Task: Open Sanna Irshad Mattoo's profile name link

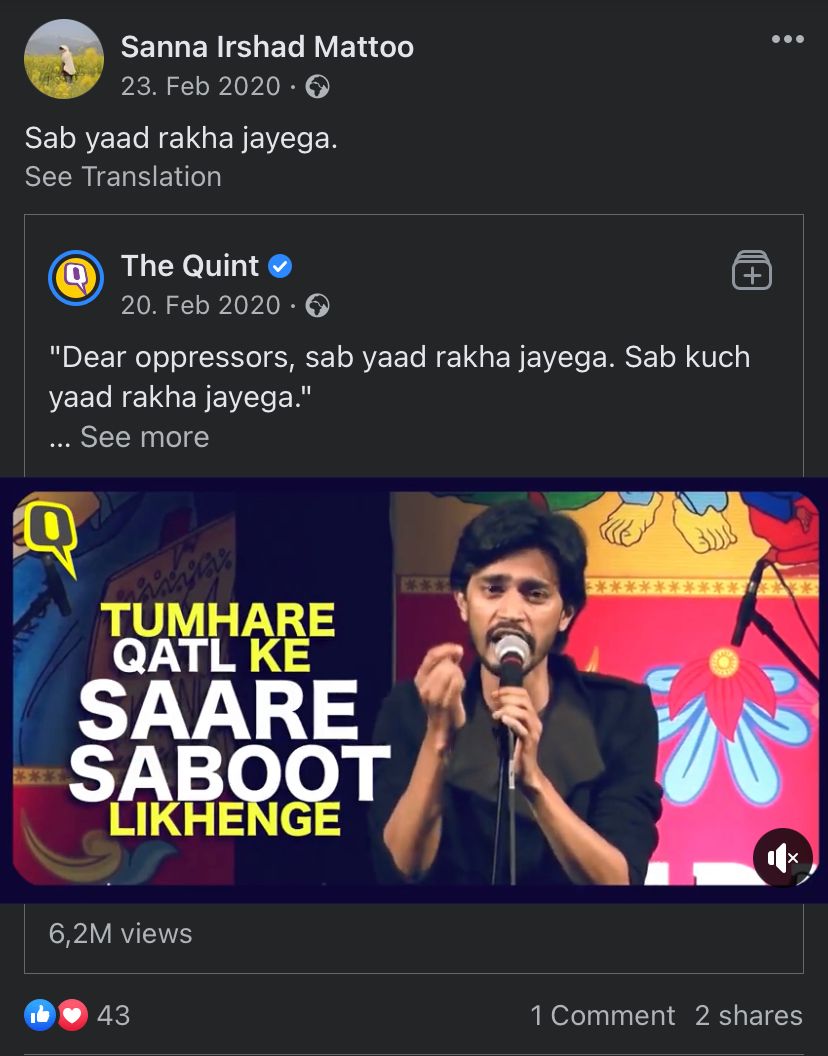Action: click(x=267, y=47)
